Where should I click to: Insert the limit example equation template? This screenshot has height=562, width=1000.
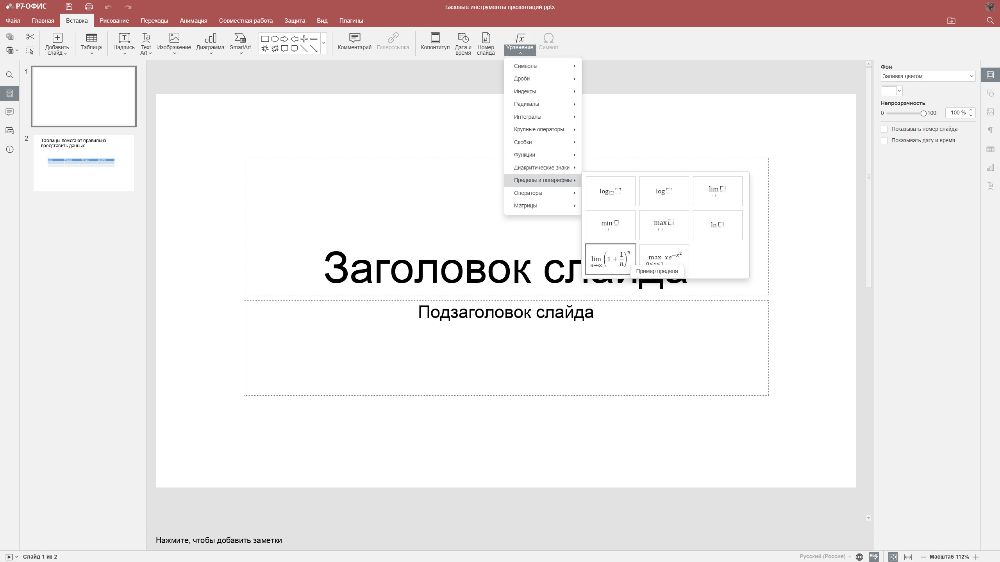tap(609, 258)
